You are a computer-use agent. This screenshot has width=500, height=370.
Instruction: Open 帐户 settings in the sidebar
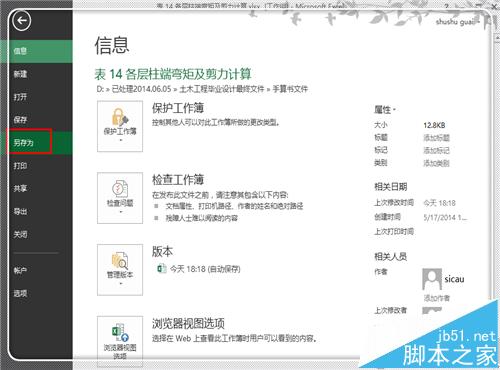[x=36, y=270]
